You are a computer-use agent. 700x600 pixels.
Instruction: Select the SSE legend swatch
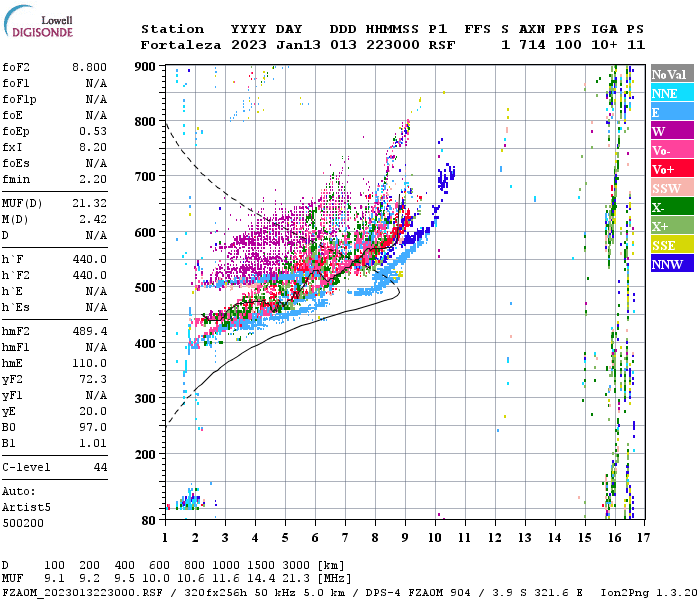coord(672,245)
